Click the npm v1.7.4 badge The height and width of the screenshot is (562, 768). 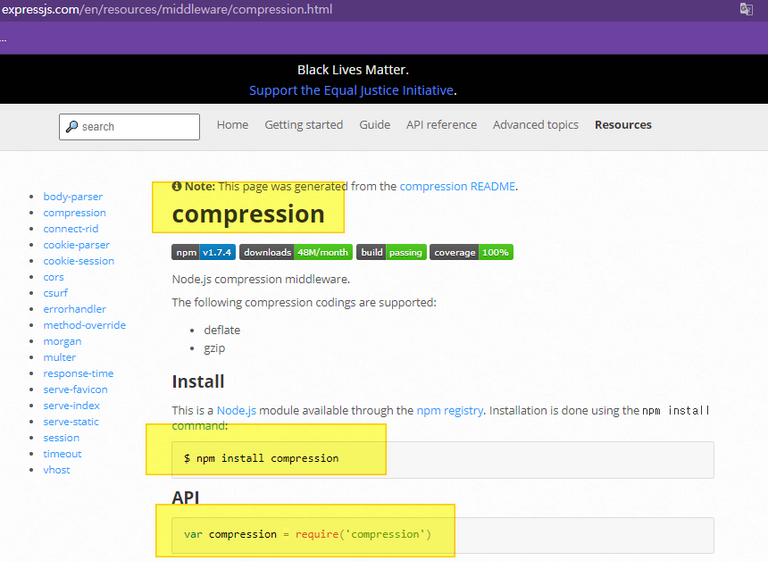coord(204,252)
